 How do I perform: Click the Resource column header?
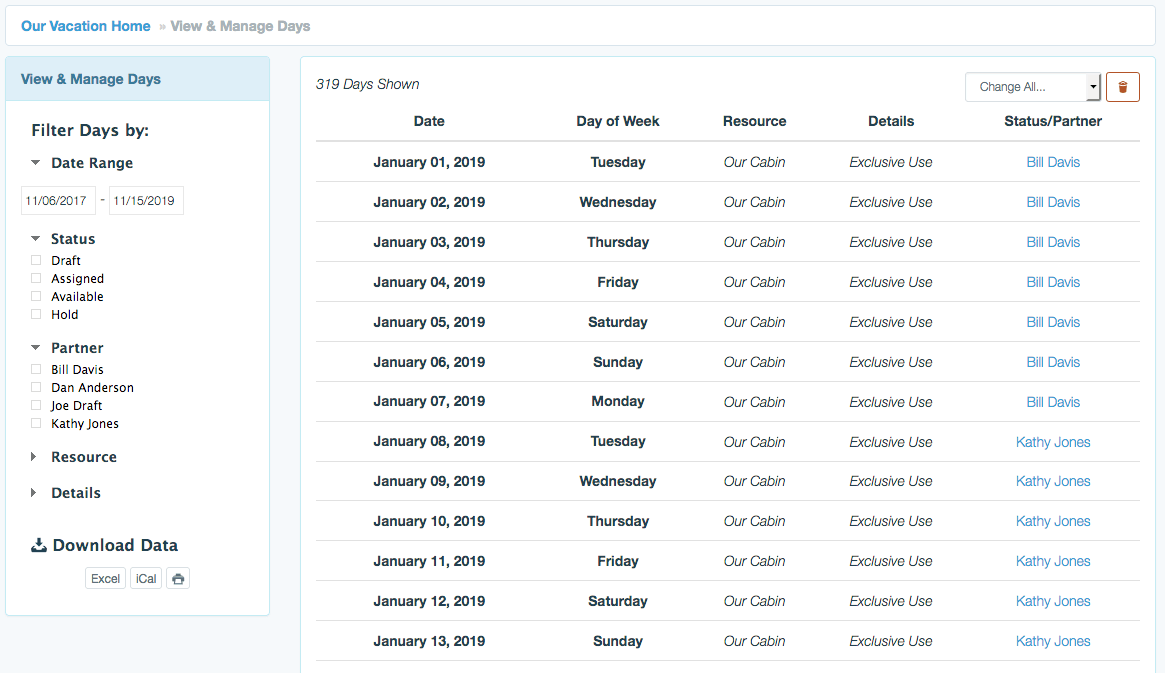(x=754, y=121)
